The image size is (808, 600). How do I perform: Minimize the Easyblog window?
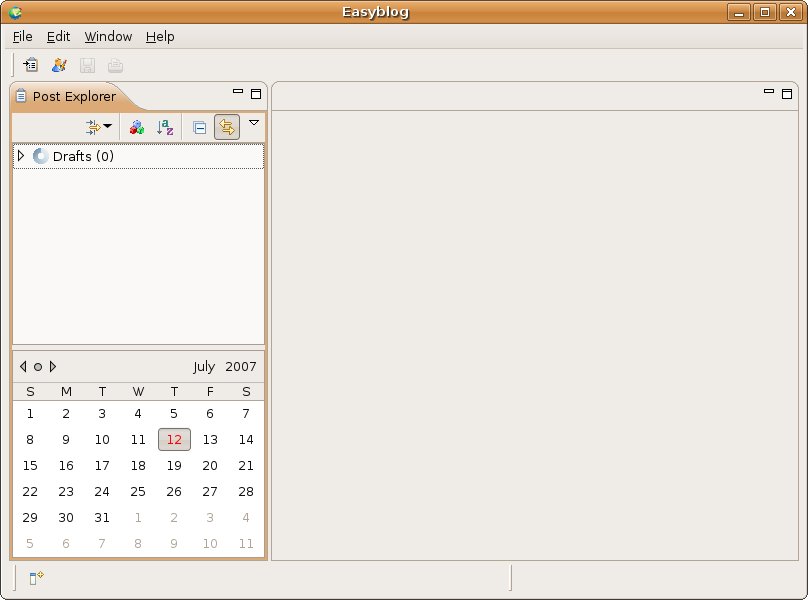pos(739,12)
